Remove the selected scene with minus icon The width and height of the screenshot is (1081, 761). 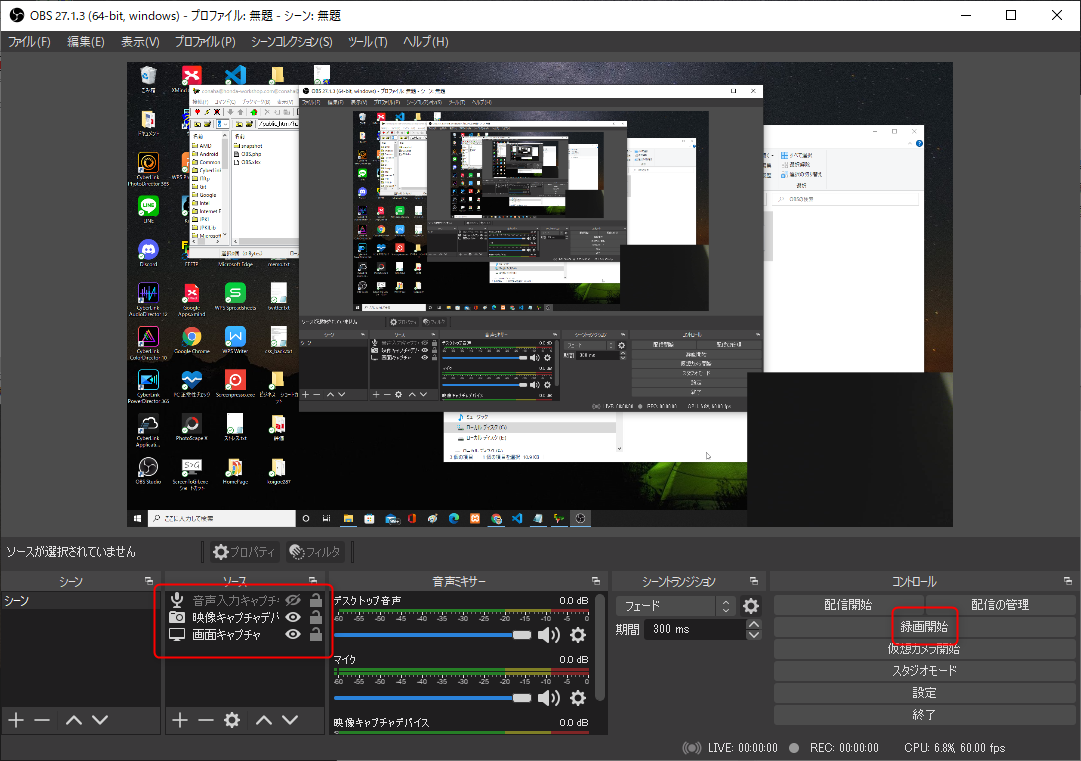[x=42, y=720]
